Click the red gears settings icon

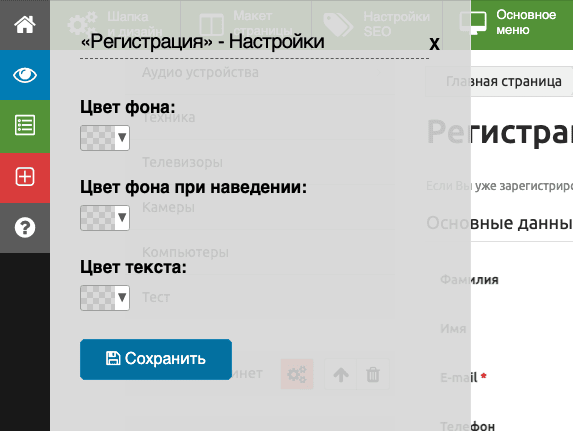pos(297,374)
